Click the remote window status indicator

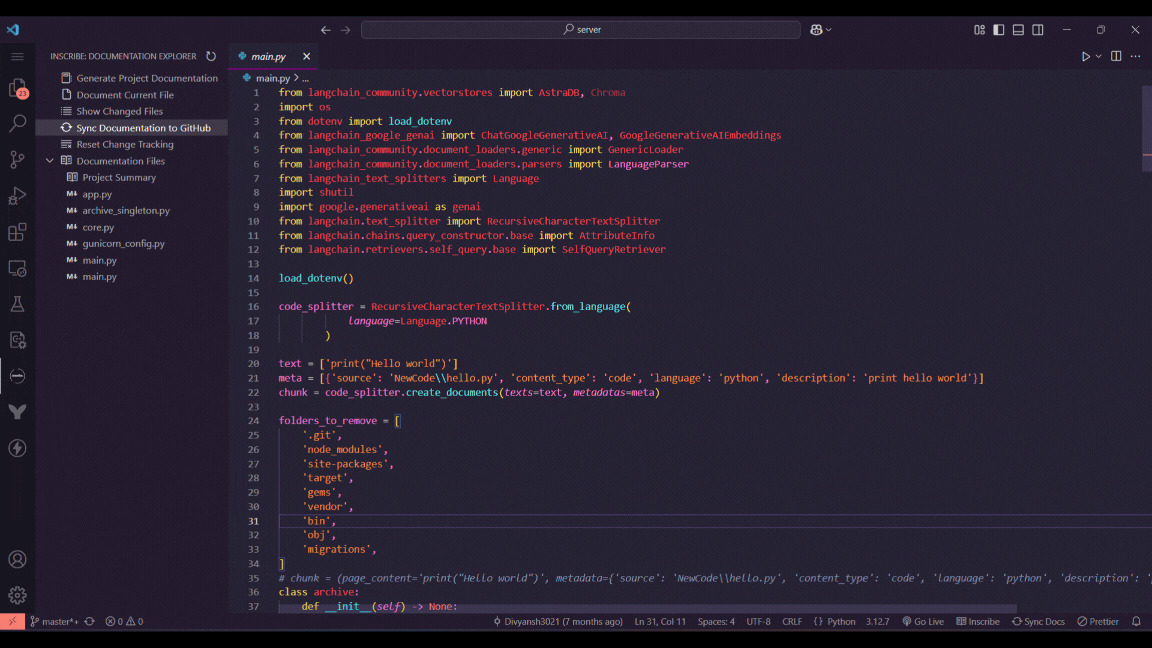[12, 622]
